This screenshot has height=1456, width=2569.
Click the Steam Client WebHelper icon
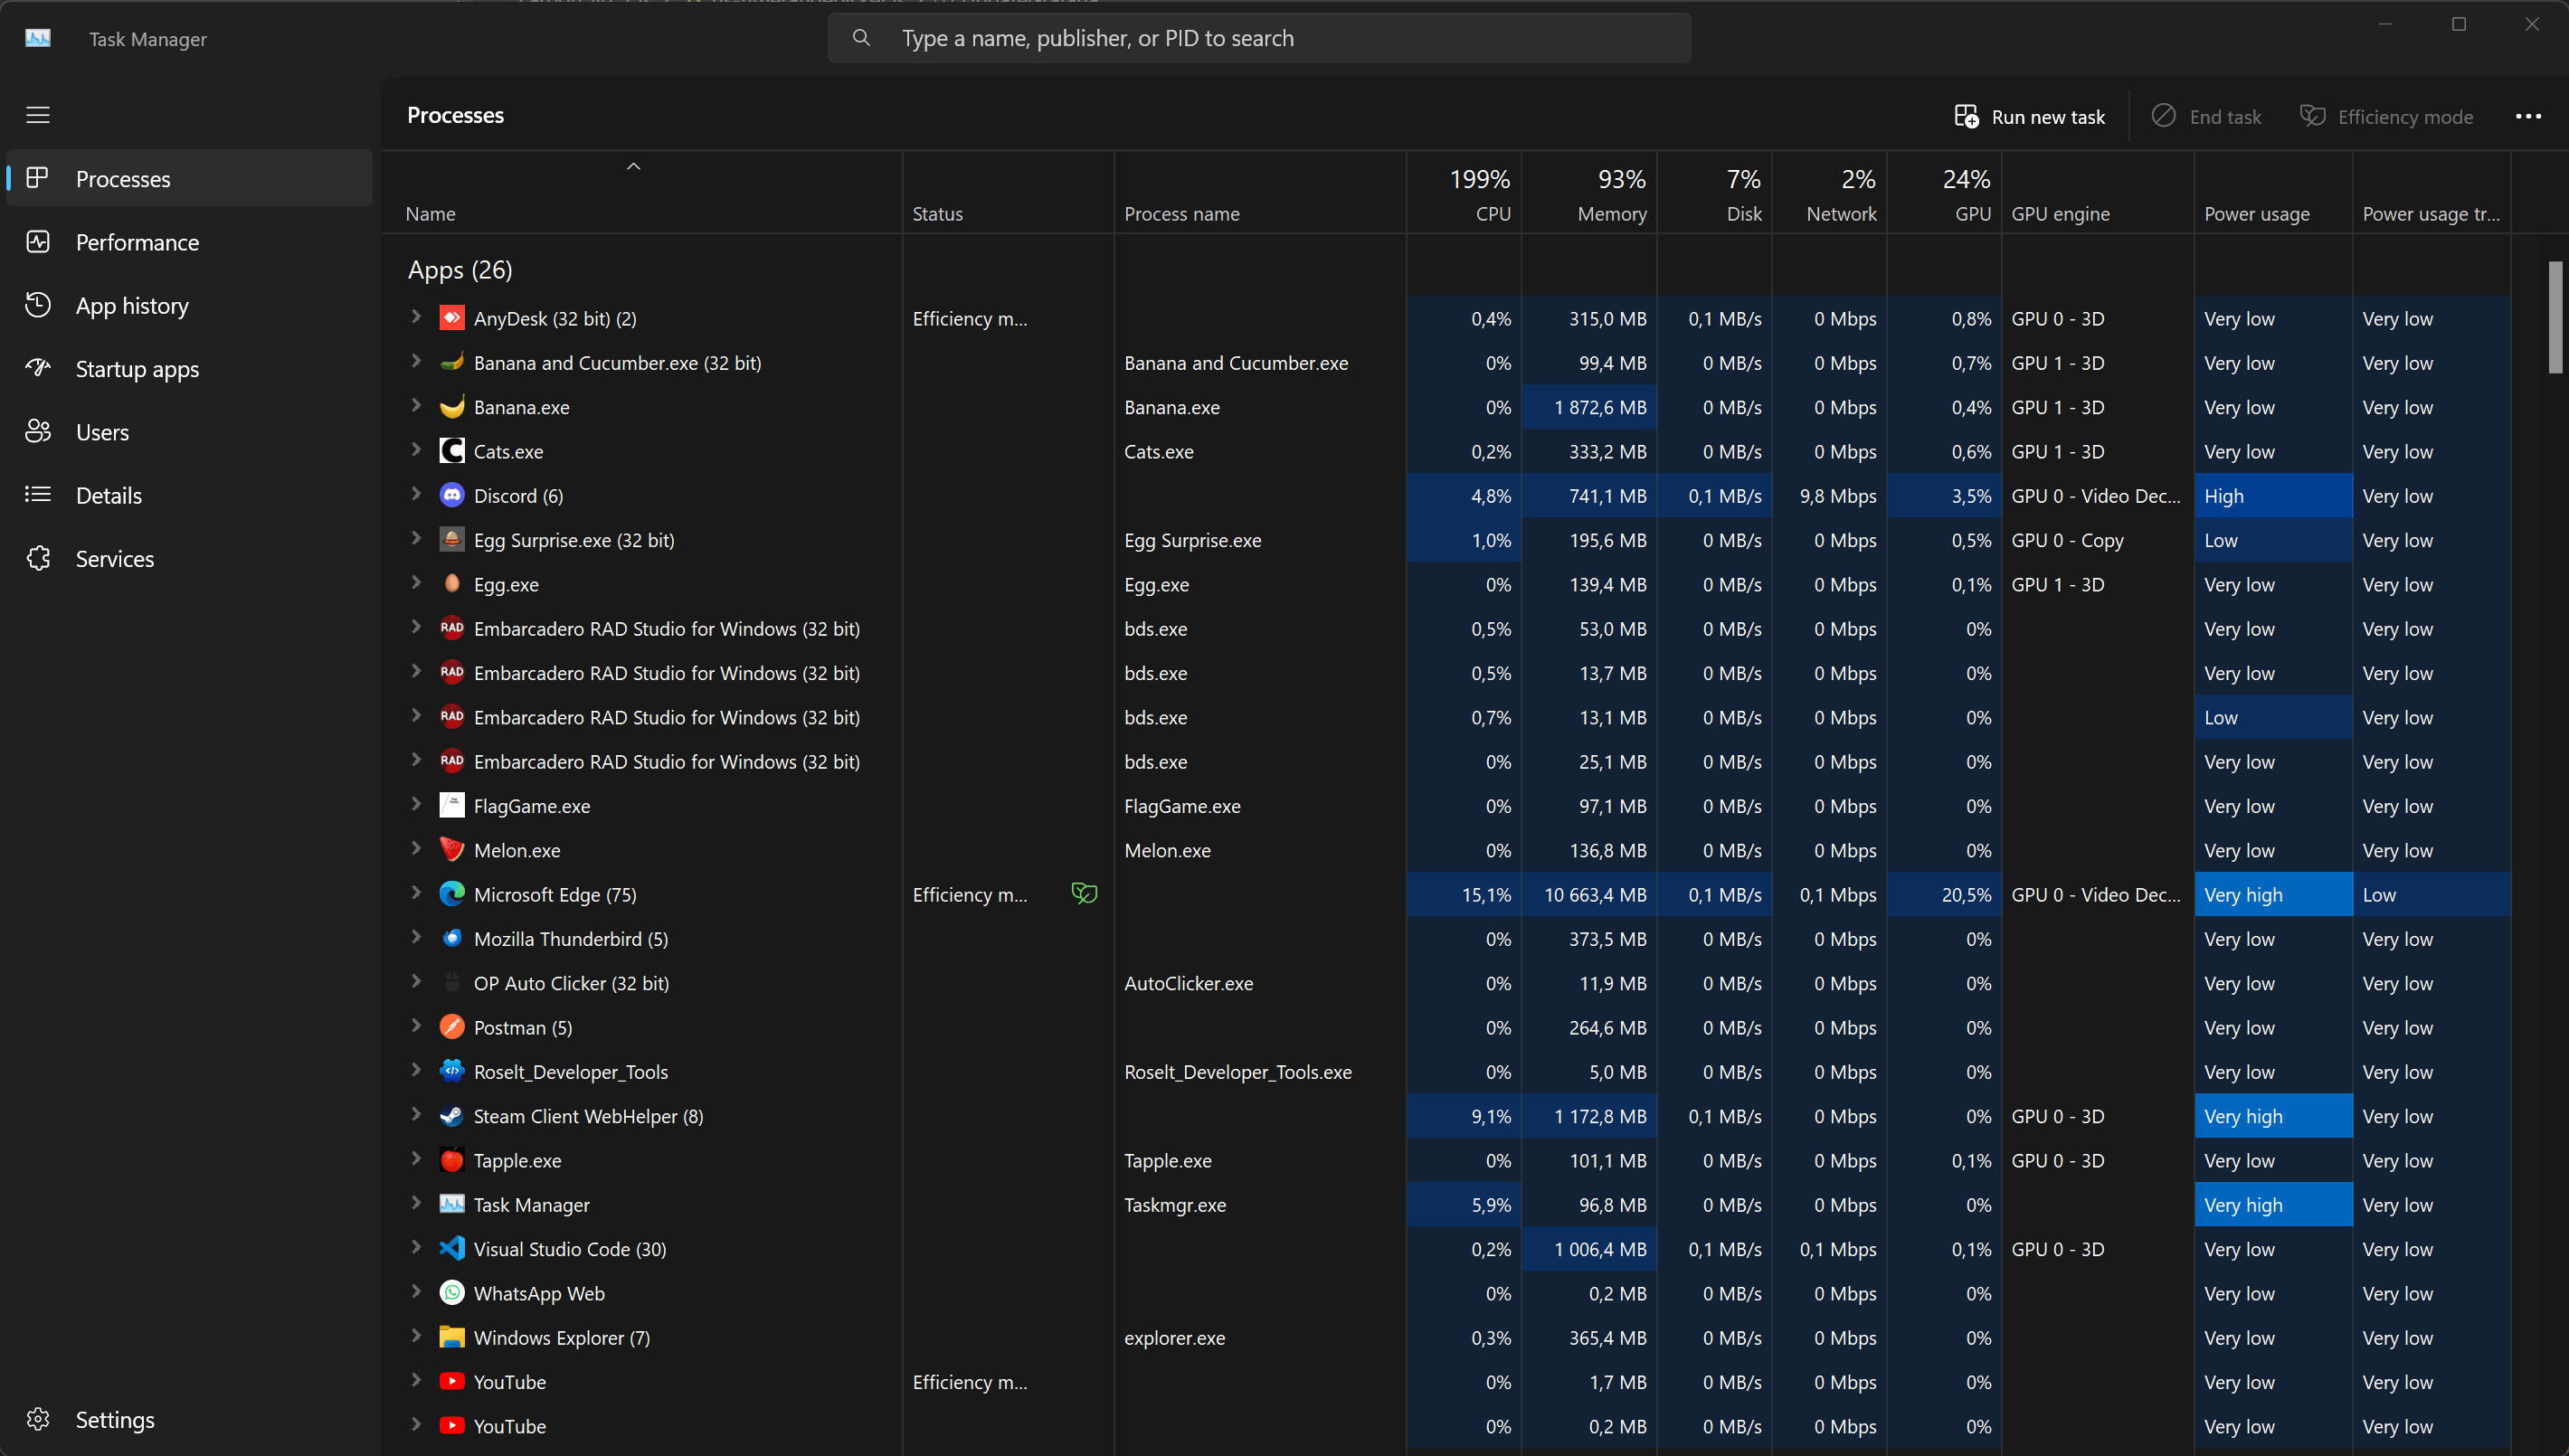coord(452,1116)
